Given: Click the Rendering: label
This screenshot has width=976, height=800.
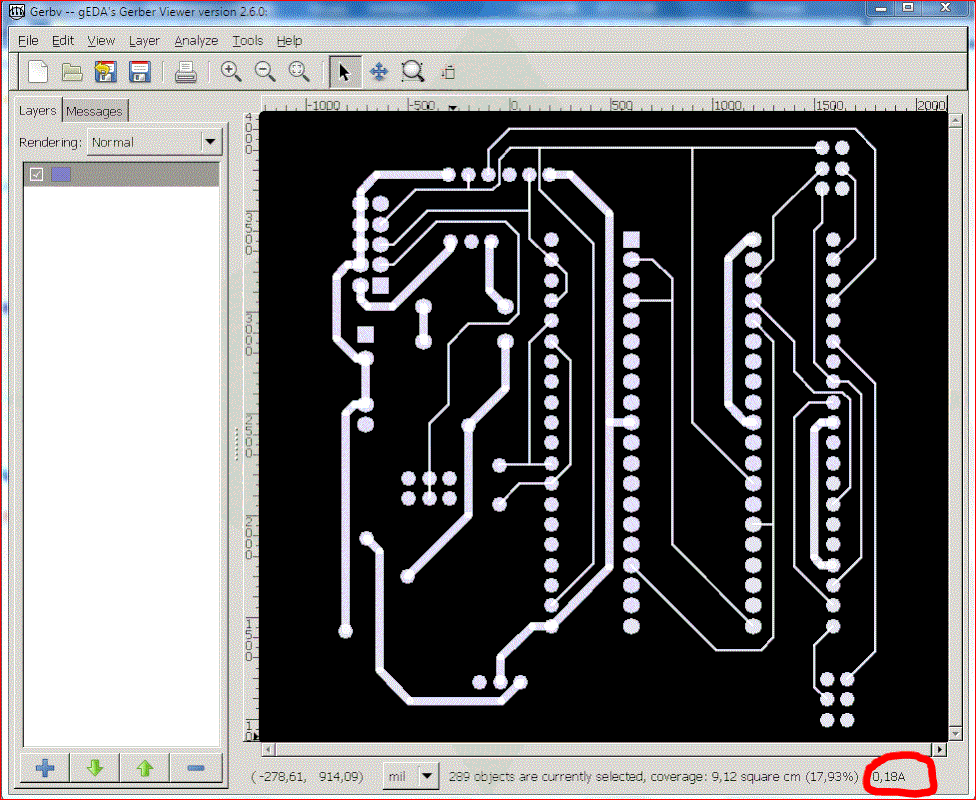Looking at the screenshot, I should click(x=50, y=143).
